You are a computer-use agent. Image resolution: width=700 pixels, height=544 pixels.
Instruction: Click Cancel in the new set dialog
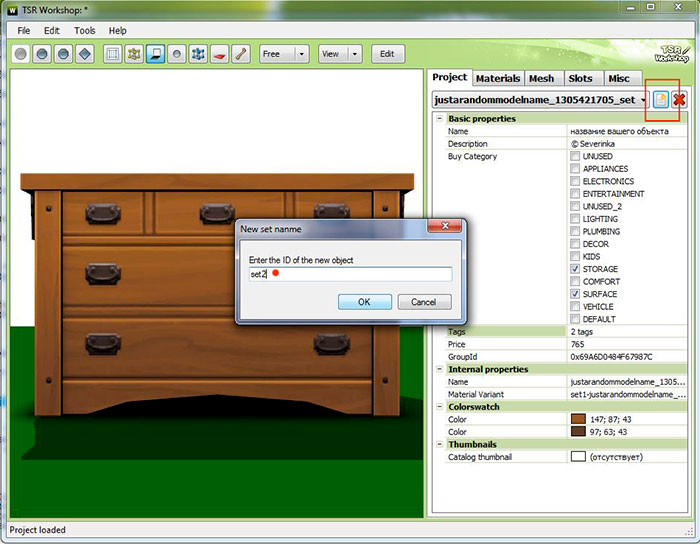coord(424,302)
